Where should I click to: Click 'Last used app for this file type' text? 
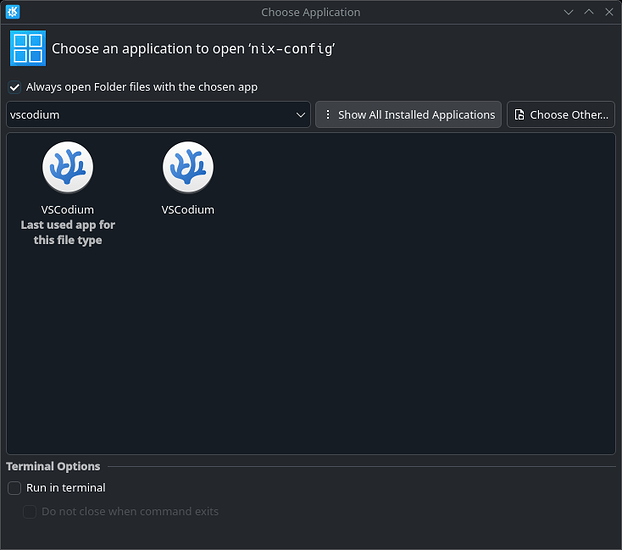pos(67,233)
